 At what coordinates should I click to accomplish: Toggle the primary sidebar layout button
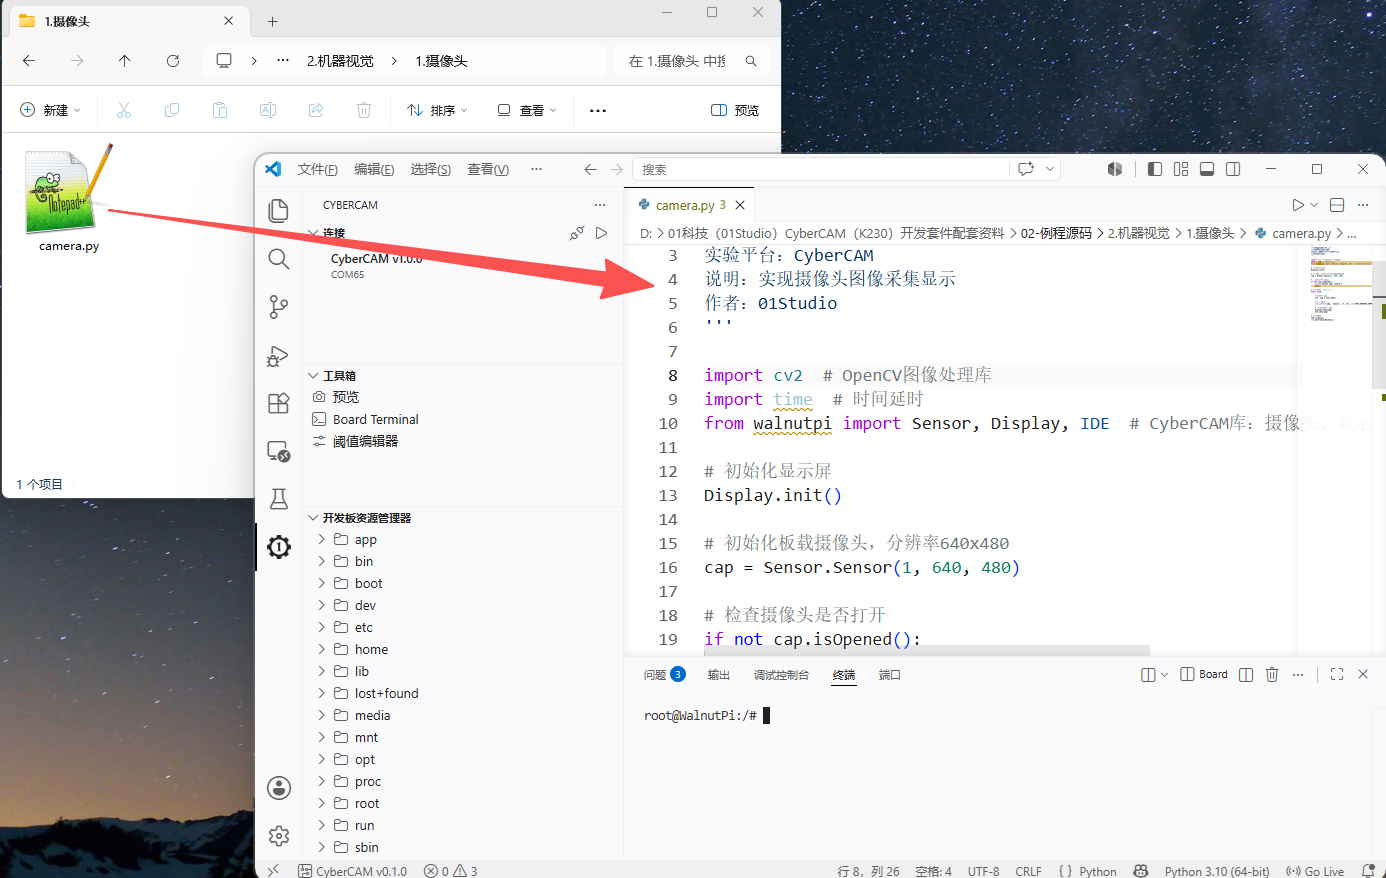coord(1155,169)
